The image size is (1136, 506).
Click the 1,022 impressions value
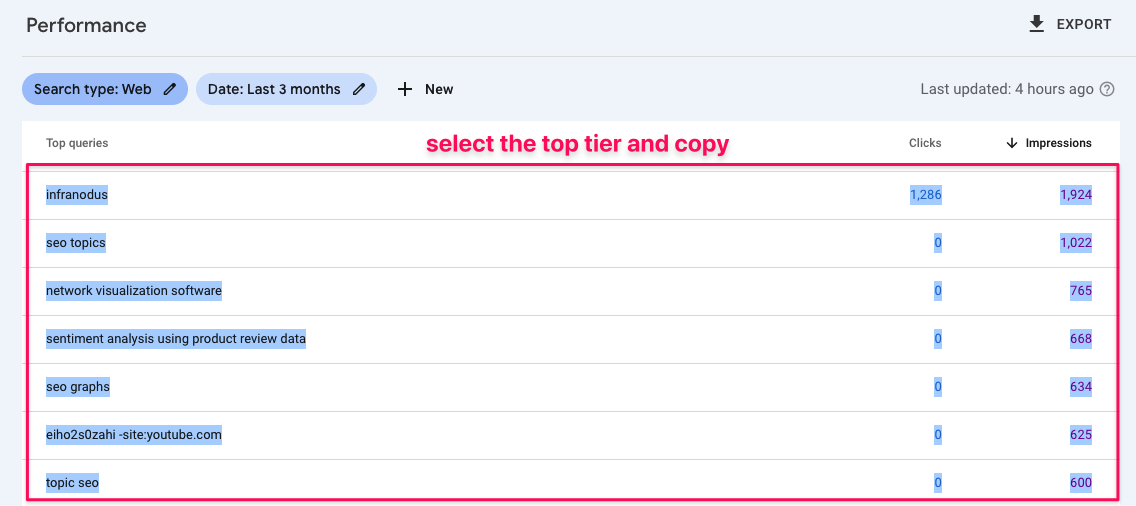click(x=1076, y=243)
